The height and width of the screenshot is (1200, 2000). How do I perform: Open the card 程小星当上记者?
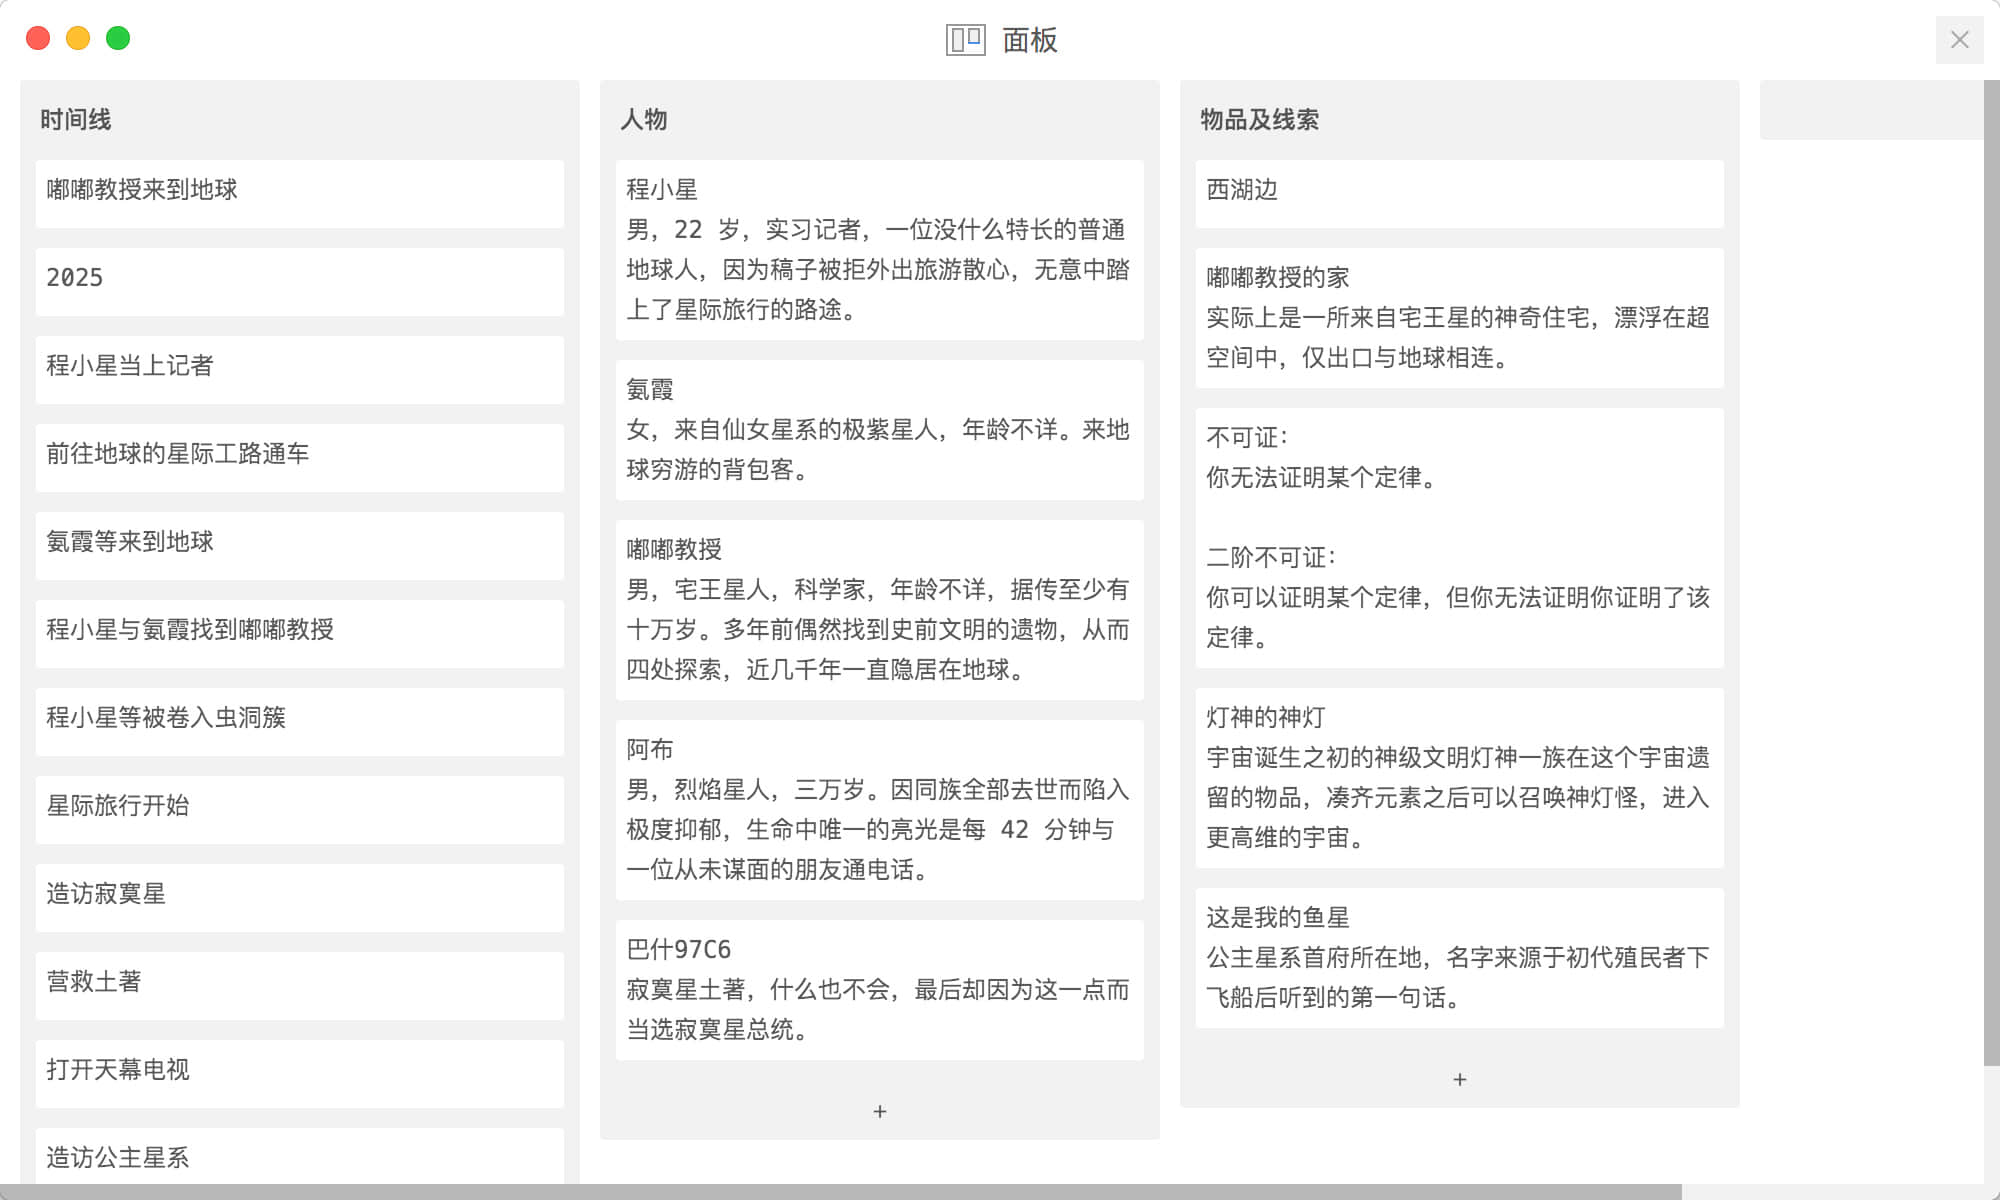pos(300,370)
